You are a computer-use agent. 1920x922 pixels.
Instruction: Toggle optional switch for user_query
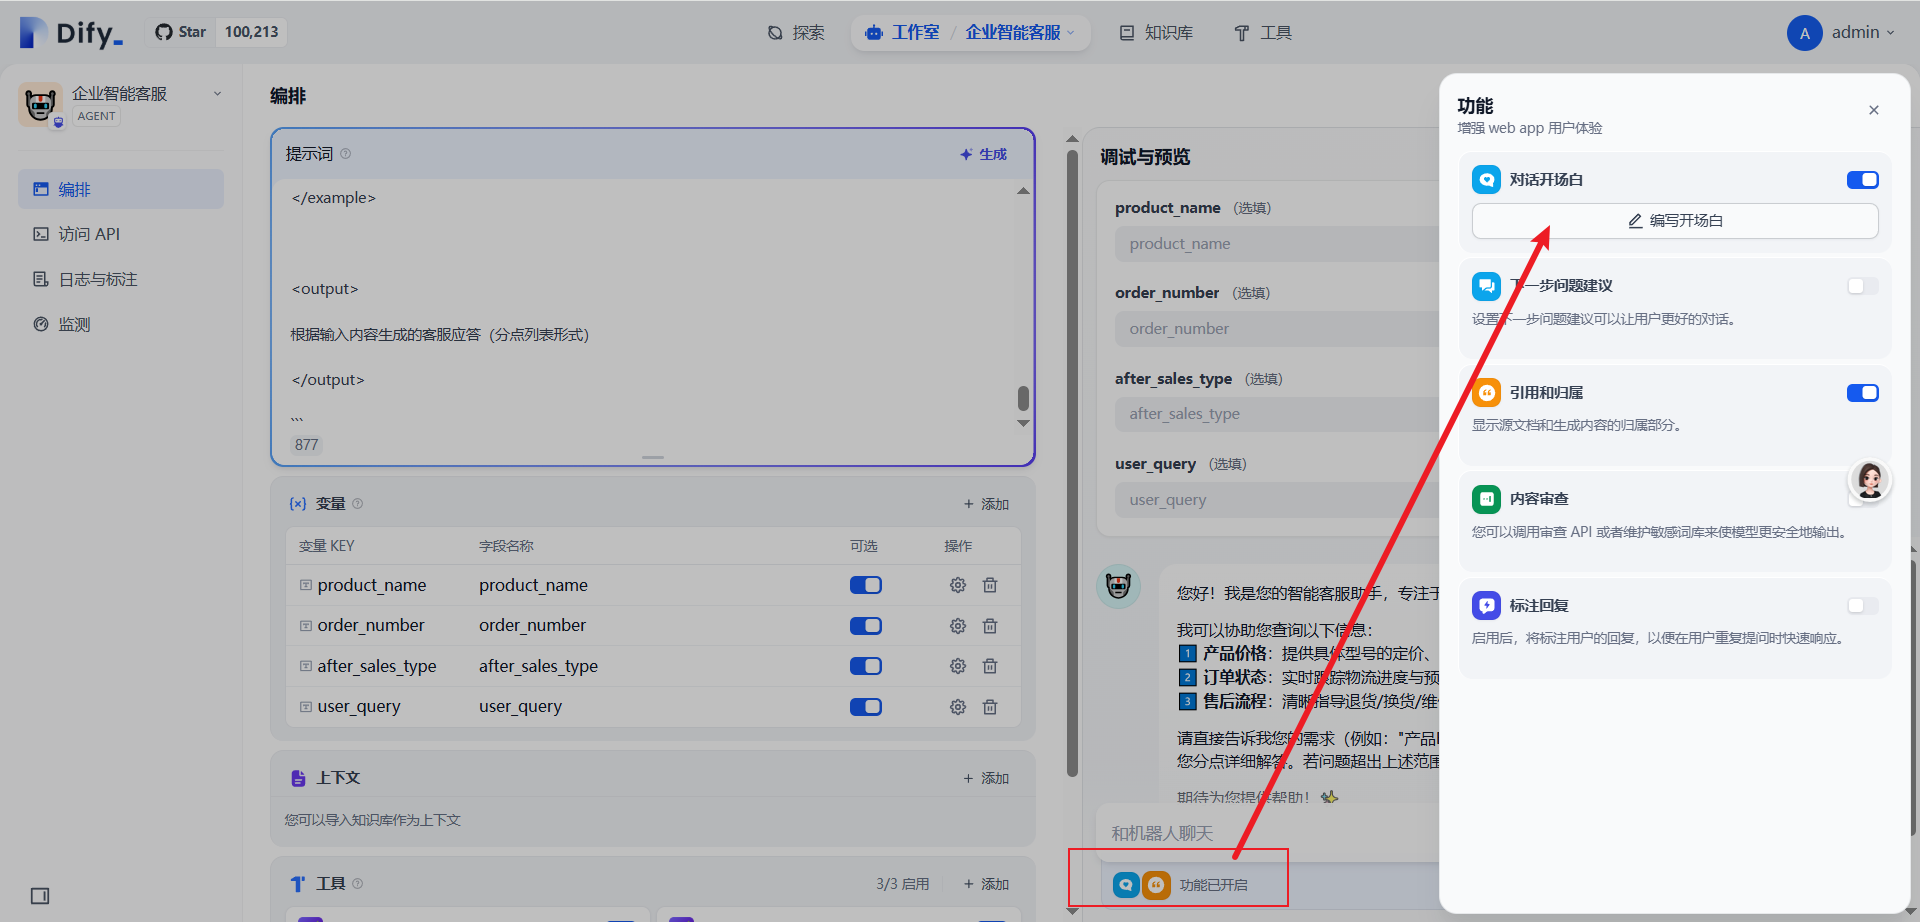(865, 707)
